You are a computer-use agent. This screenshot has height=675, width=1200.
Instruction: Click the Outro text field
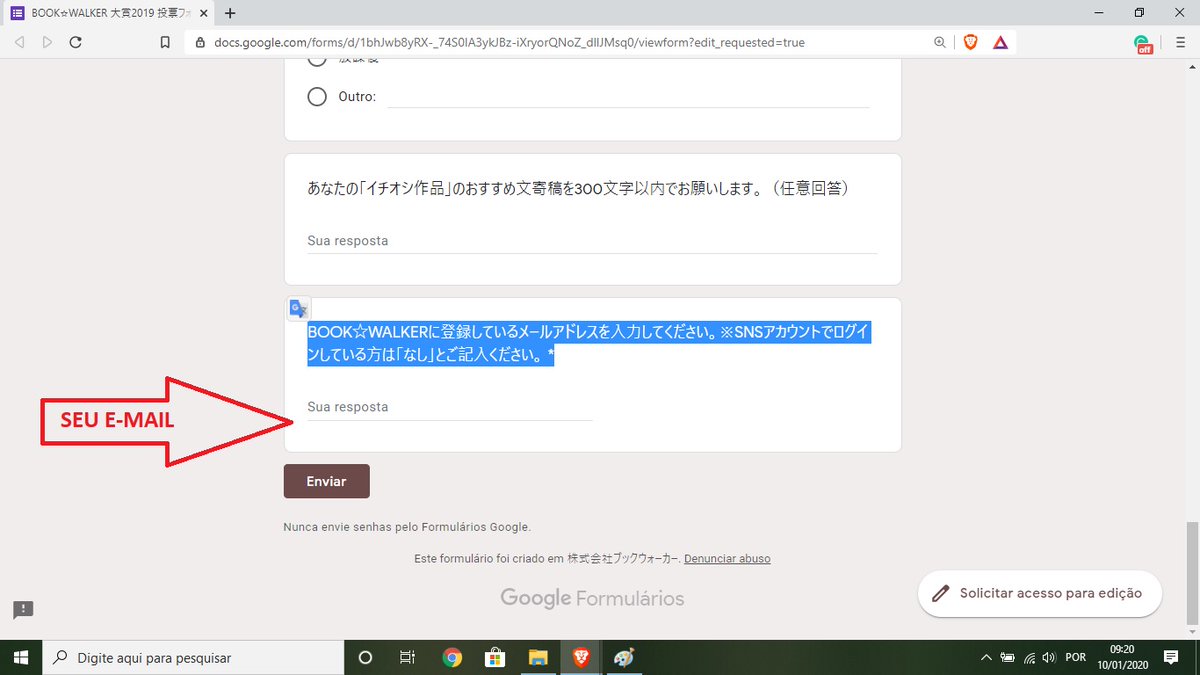pyautogui.click(x=628, y=96)
